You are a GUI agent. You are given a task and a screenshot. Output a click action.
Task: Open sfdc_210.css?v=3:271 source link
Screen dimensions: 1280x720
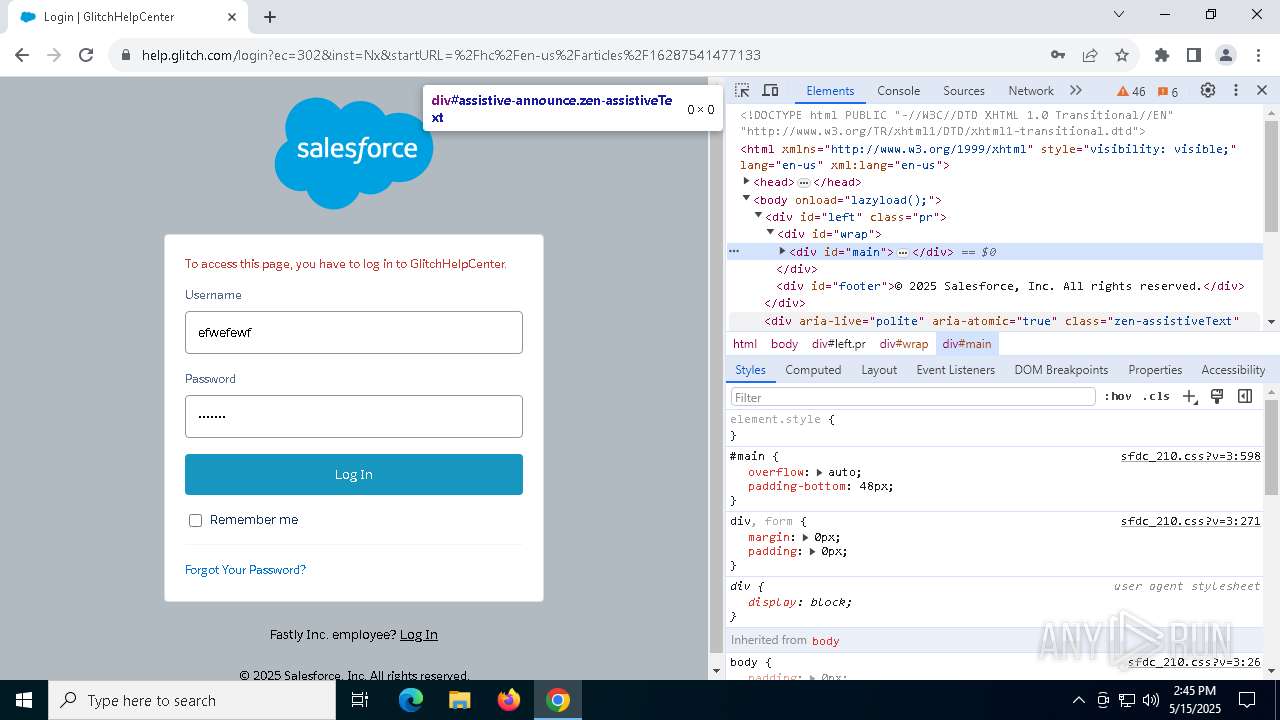pyautogui.click(x=1190, y=521)
